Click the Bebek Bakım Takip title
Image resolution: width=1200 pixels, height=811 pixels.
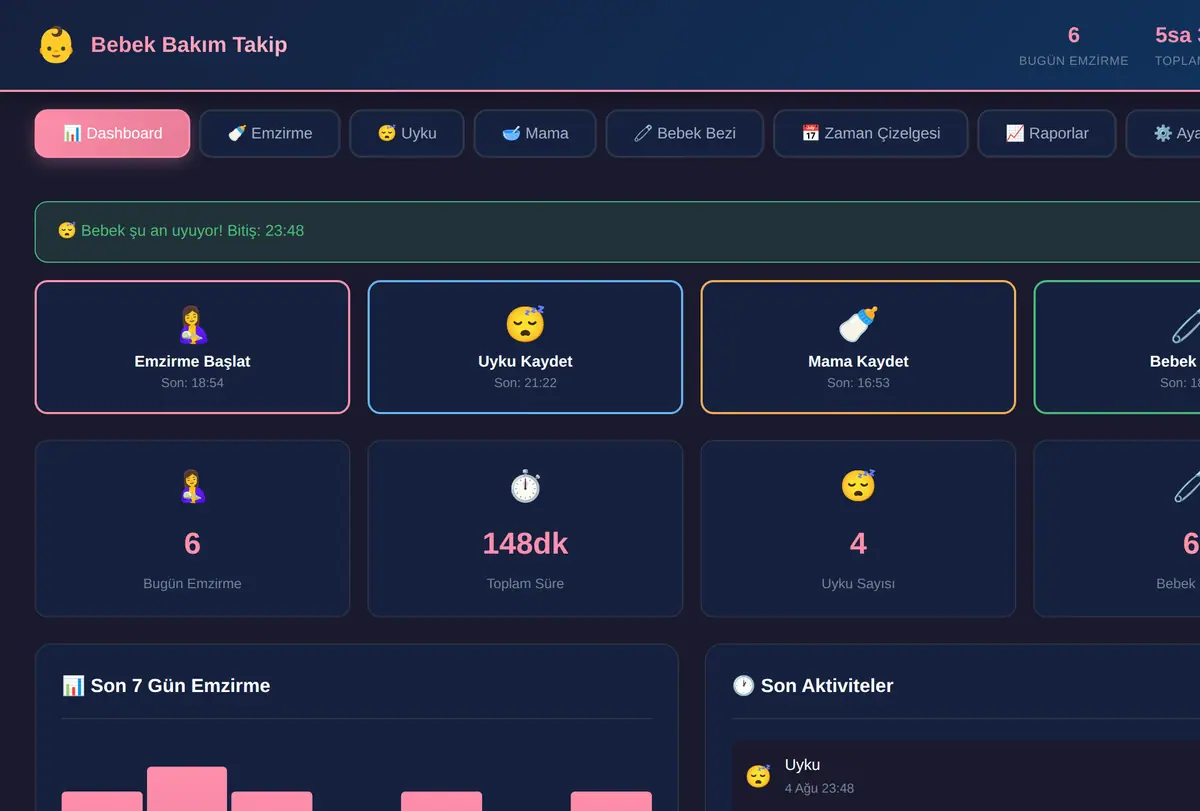[189, 45]
